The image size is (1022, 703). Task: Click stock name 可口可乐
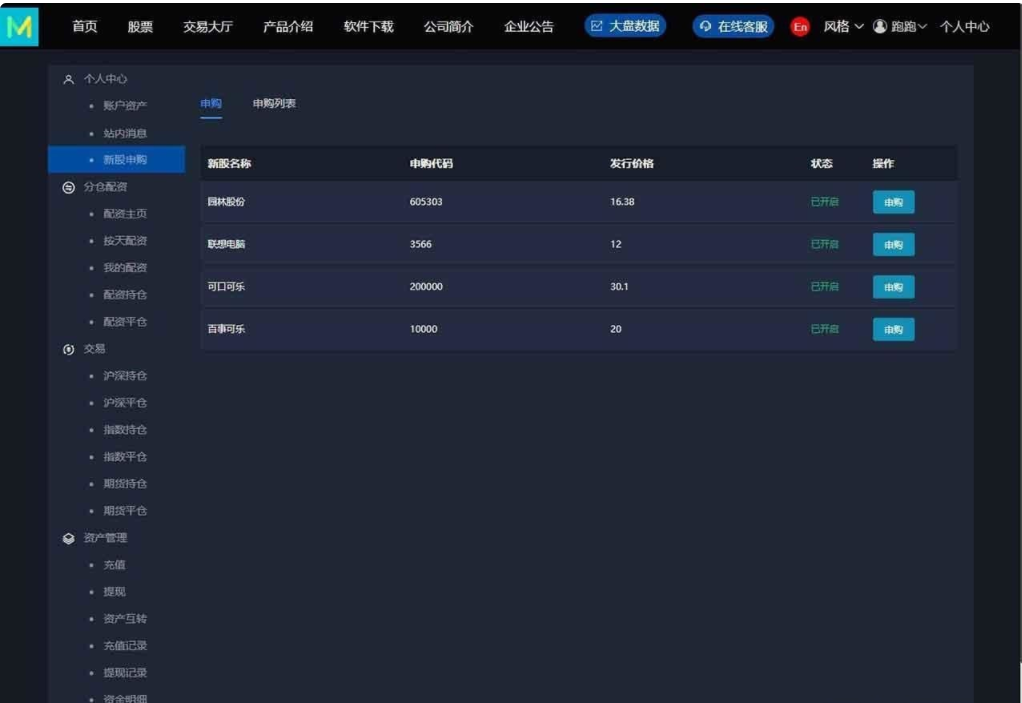coord(226,287)
